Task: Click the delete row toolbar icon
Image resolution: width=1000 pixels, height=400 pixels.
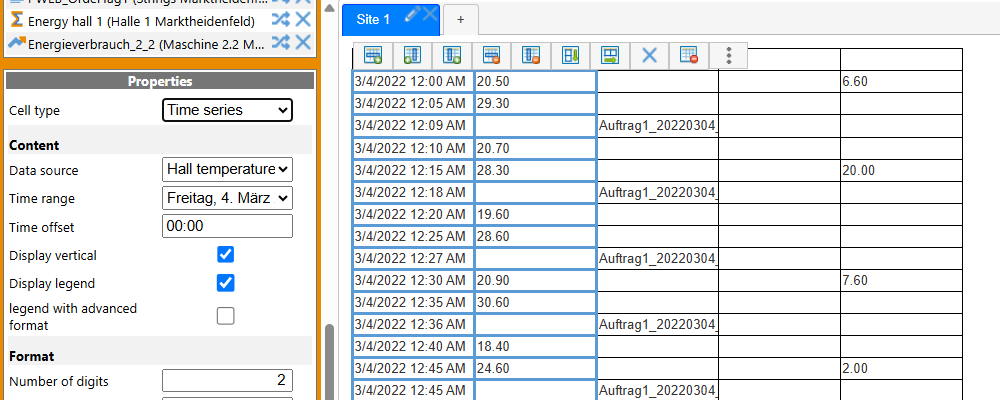Action: (491, 55)
